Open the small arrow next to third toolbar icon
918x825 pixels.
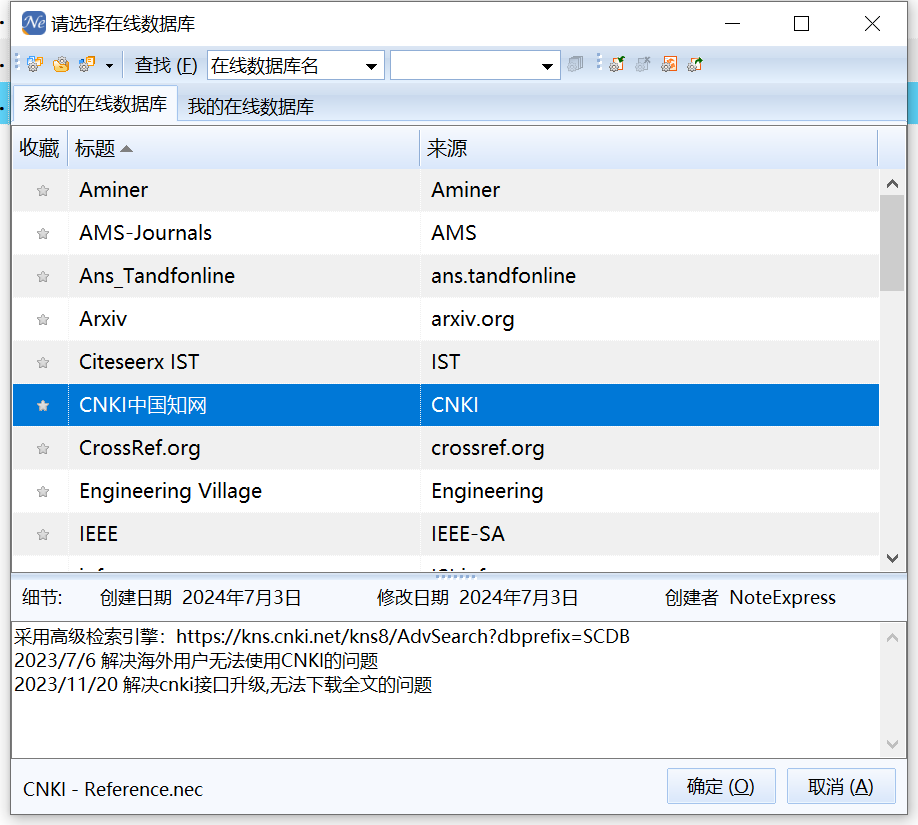(x=109, y=66)
